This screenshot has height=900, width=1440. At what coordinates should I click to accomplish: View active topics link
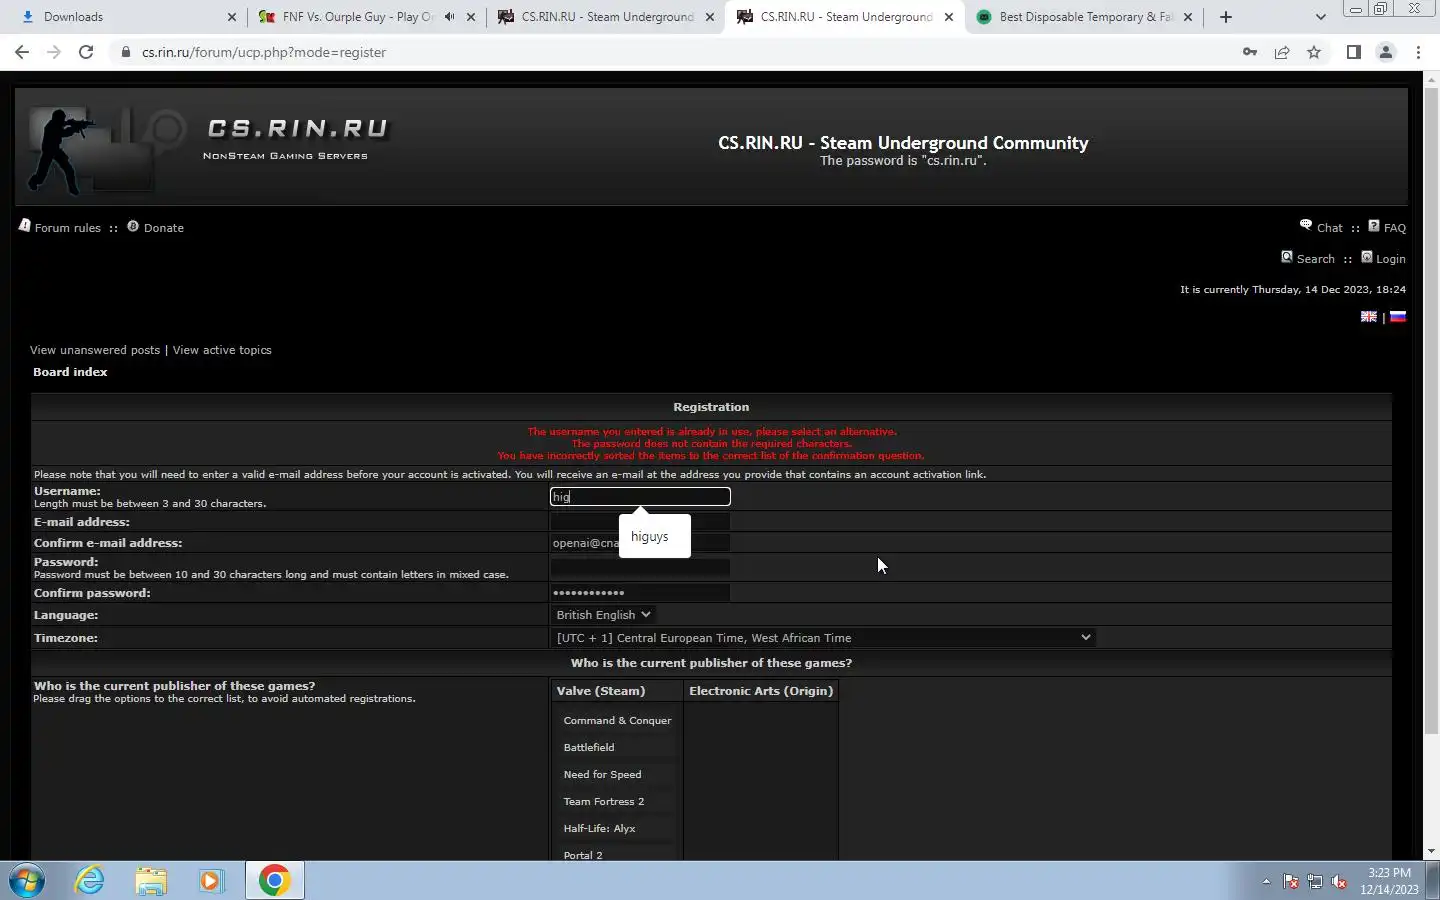[222, 350]
